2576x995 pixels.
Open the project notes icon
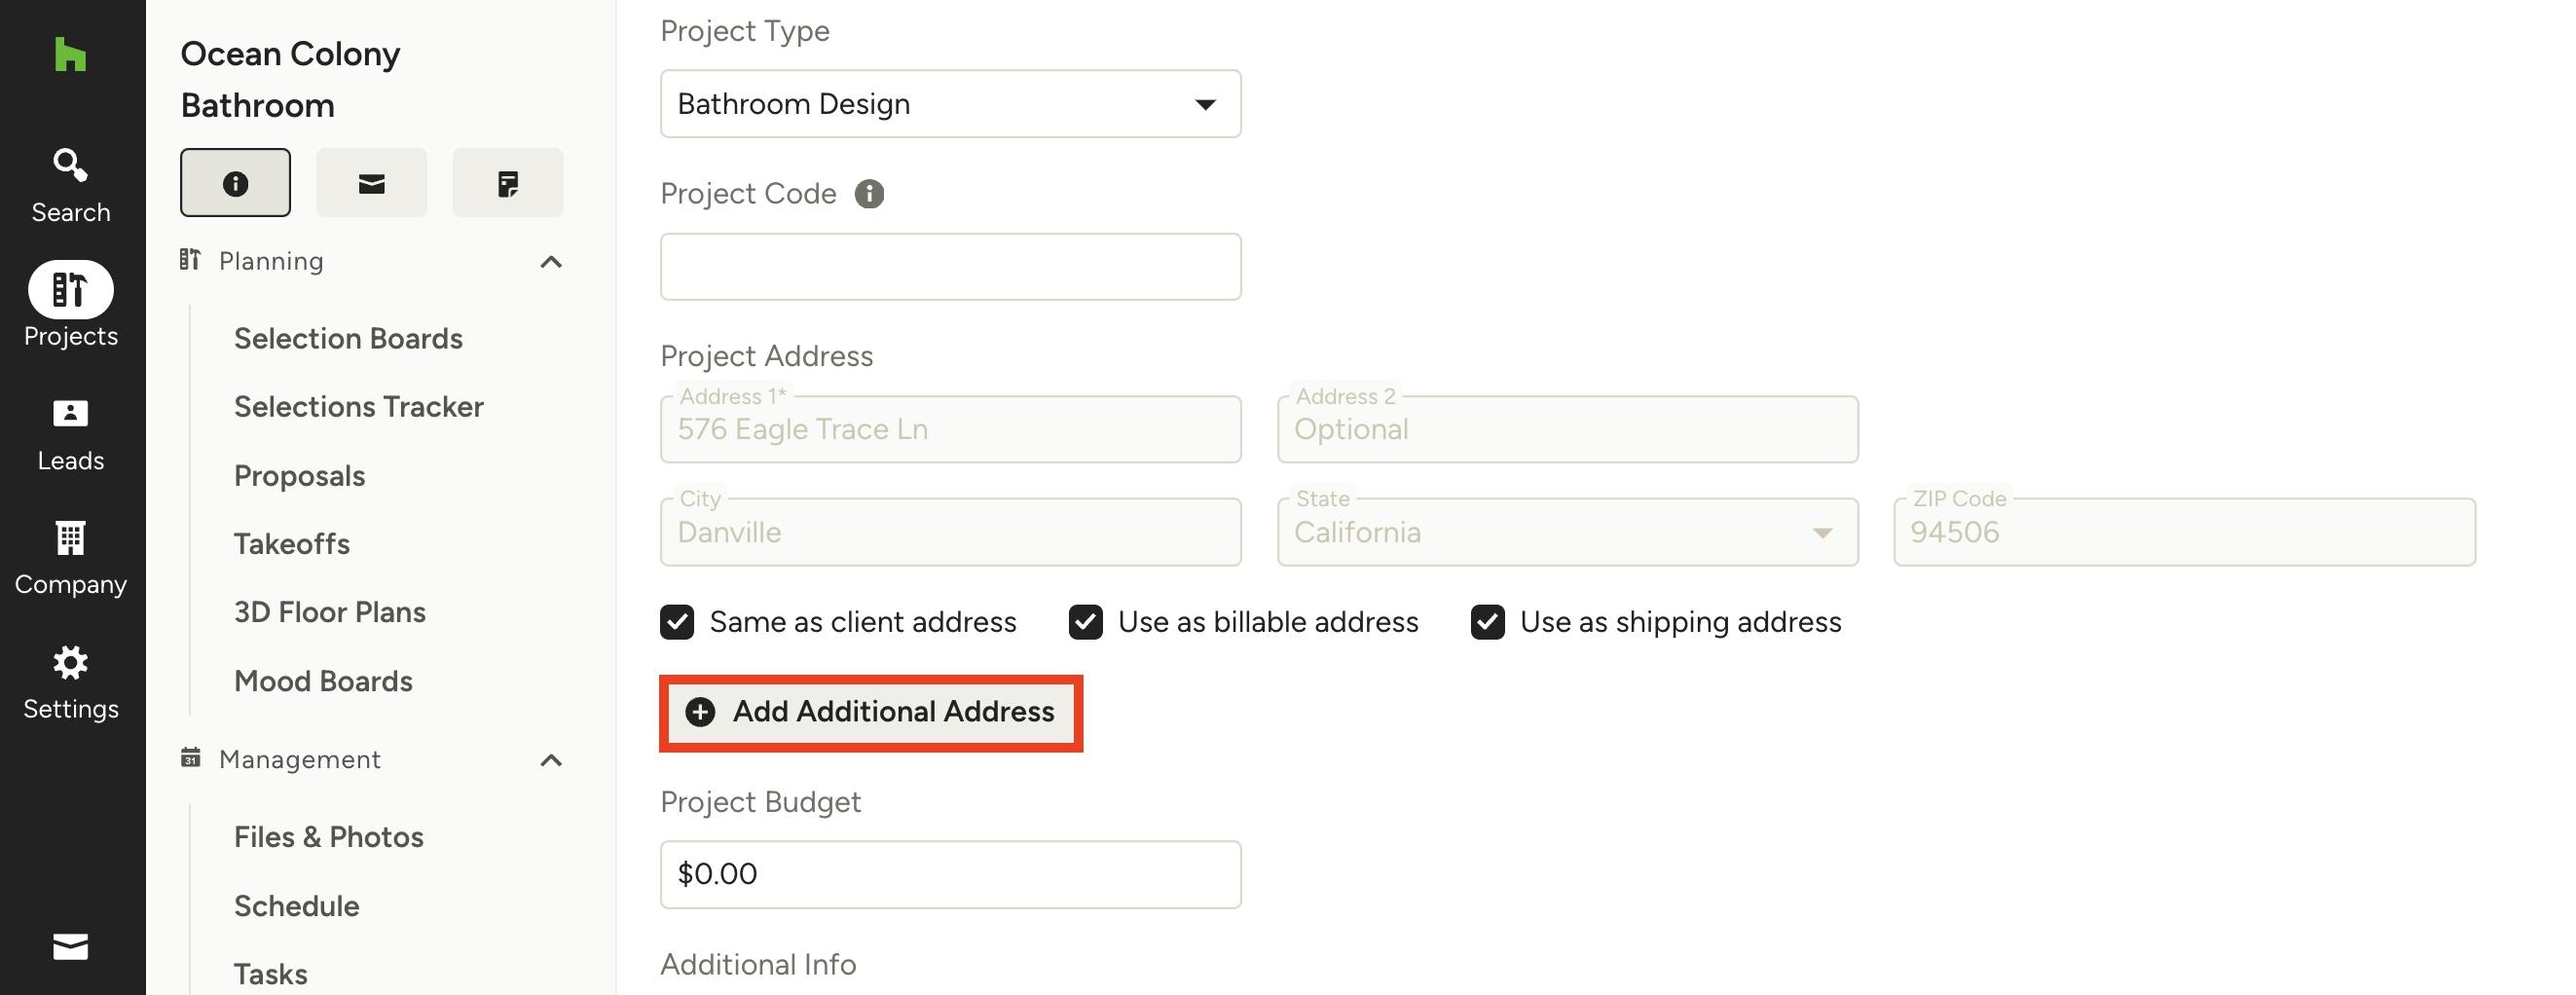tap(507, 183)
